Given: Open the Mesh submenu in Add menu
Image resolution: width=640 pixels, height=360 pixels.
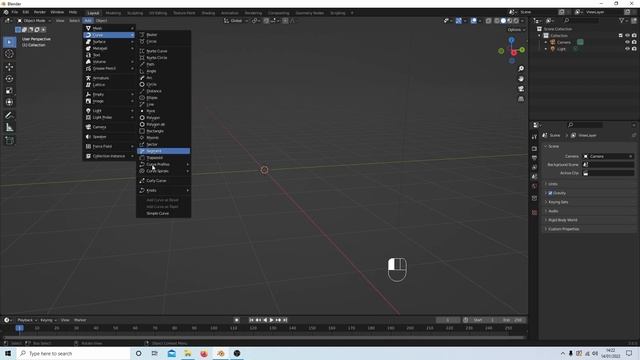Looking at the screenshot, I should click(109, 28).
